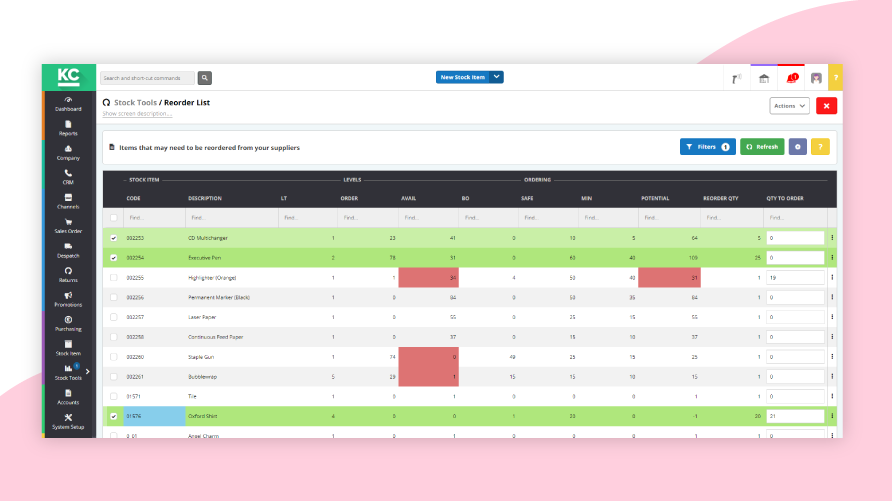Open the Actions dropdown
The width and height of the screenshot is (892, 501).
pos(789,106)
